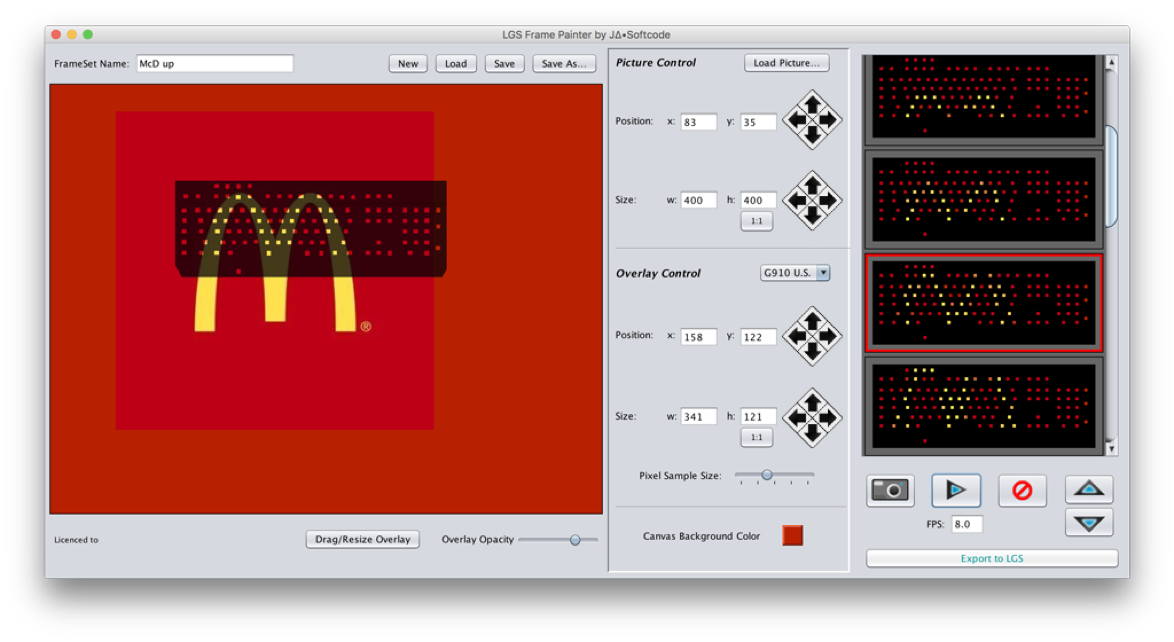Edit picture size height field
Viewport: 1174px width, 642px height.
[x=758, y=200]
